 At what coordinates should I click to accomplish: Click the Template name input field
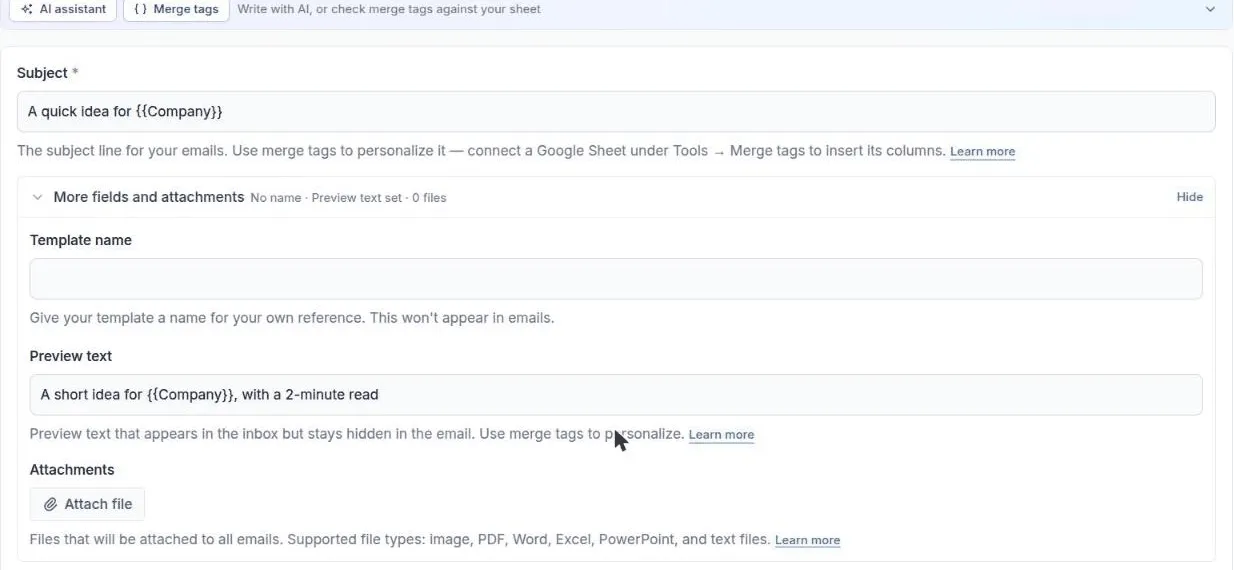(x=616, y=279)
